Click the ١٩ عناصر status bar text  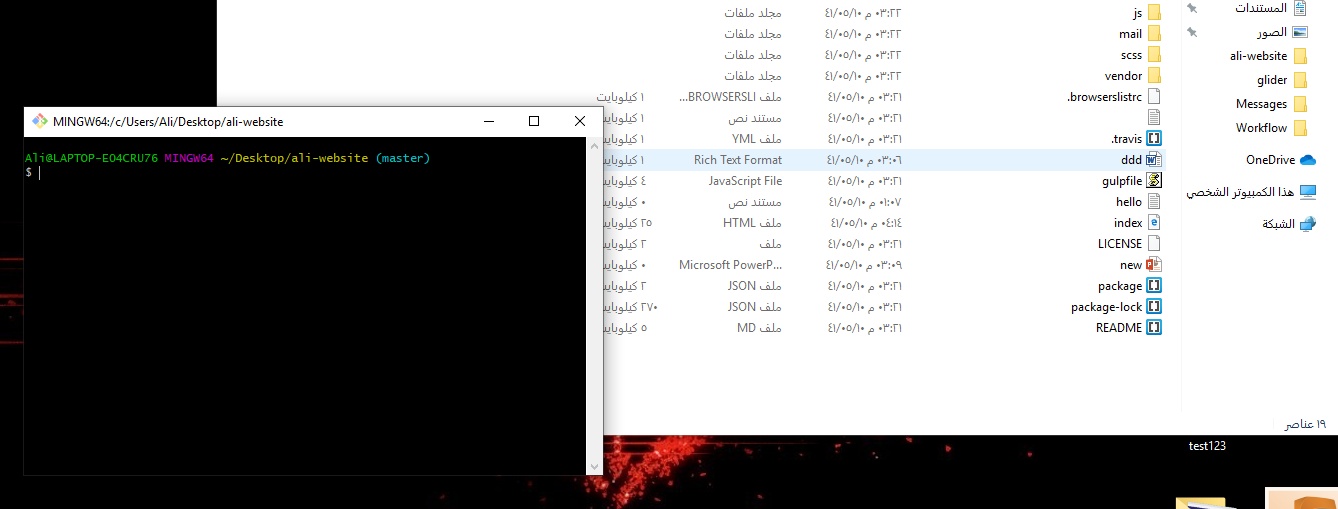(x=1305, y=425)
